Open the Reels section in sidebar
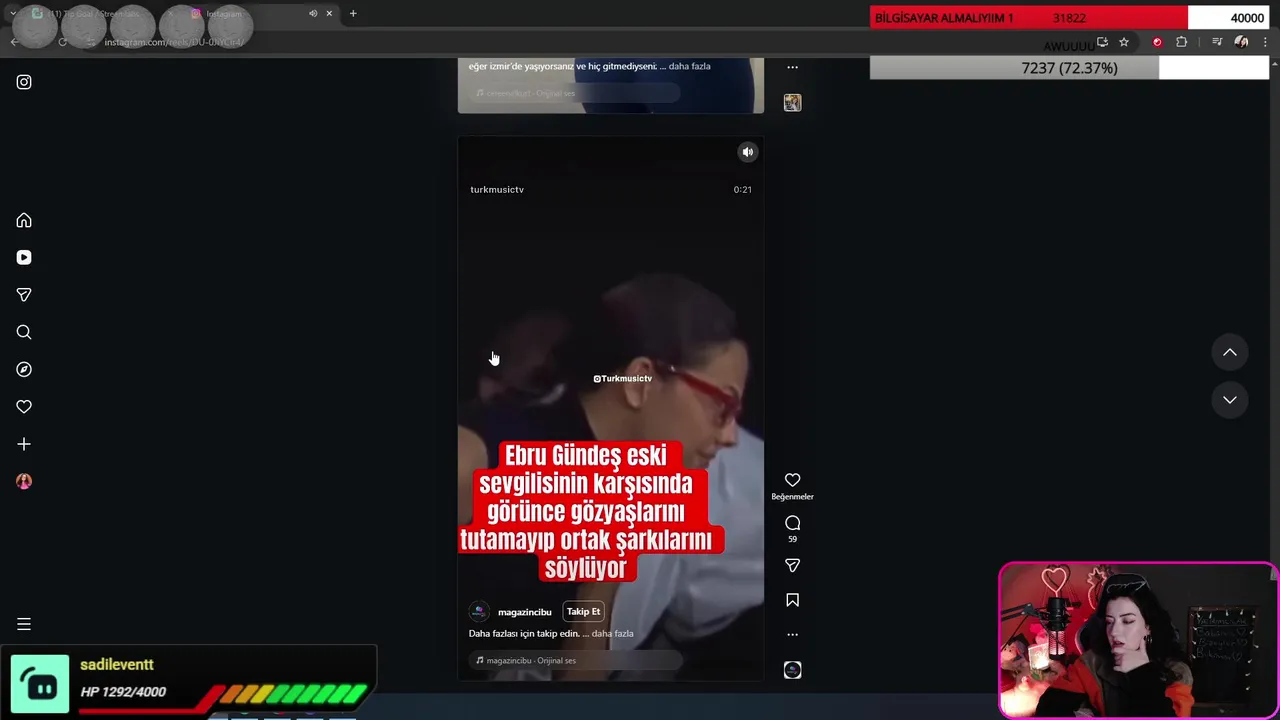 click(x=24, y=257)
